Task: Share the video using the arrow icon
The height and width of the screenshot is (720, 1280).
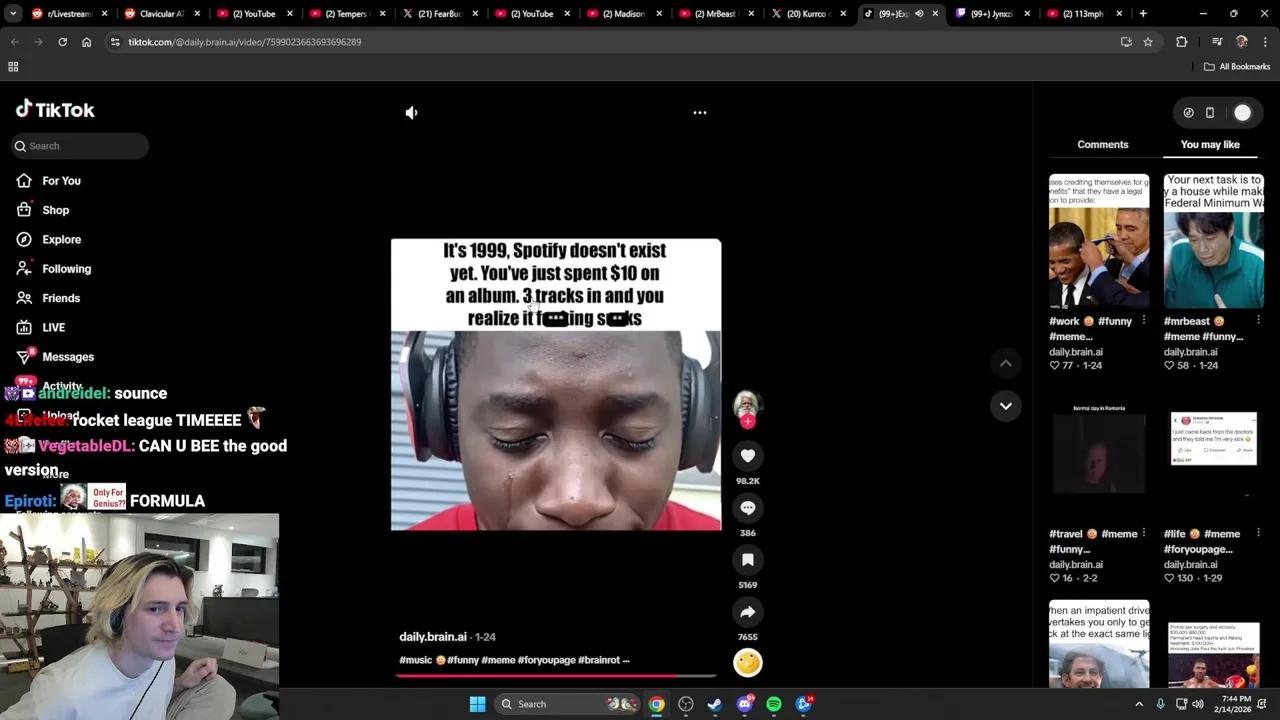Action: point(748,612)
